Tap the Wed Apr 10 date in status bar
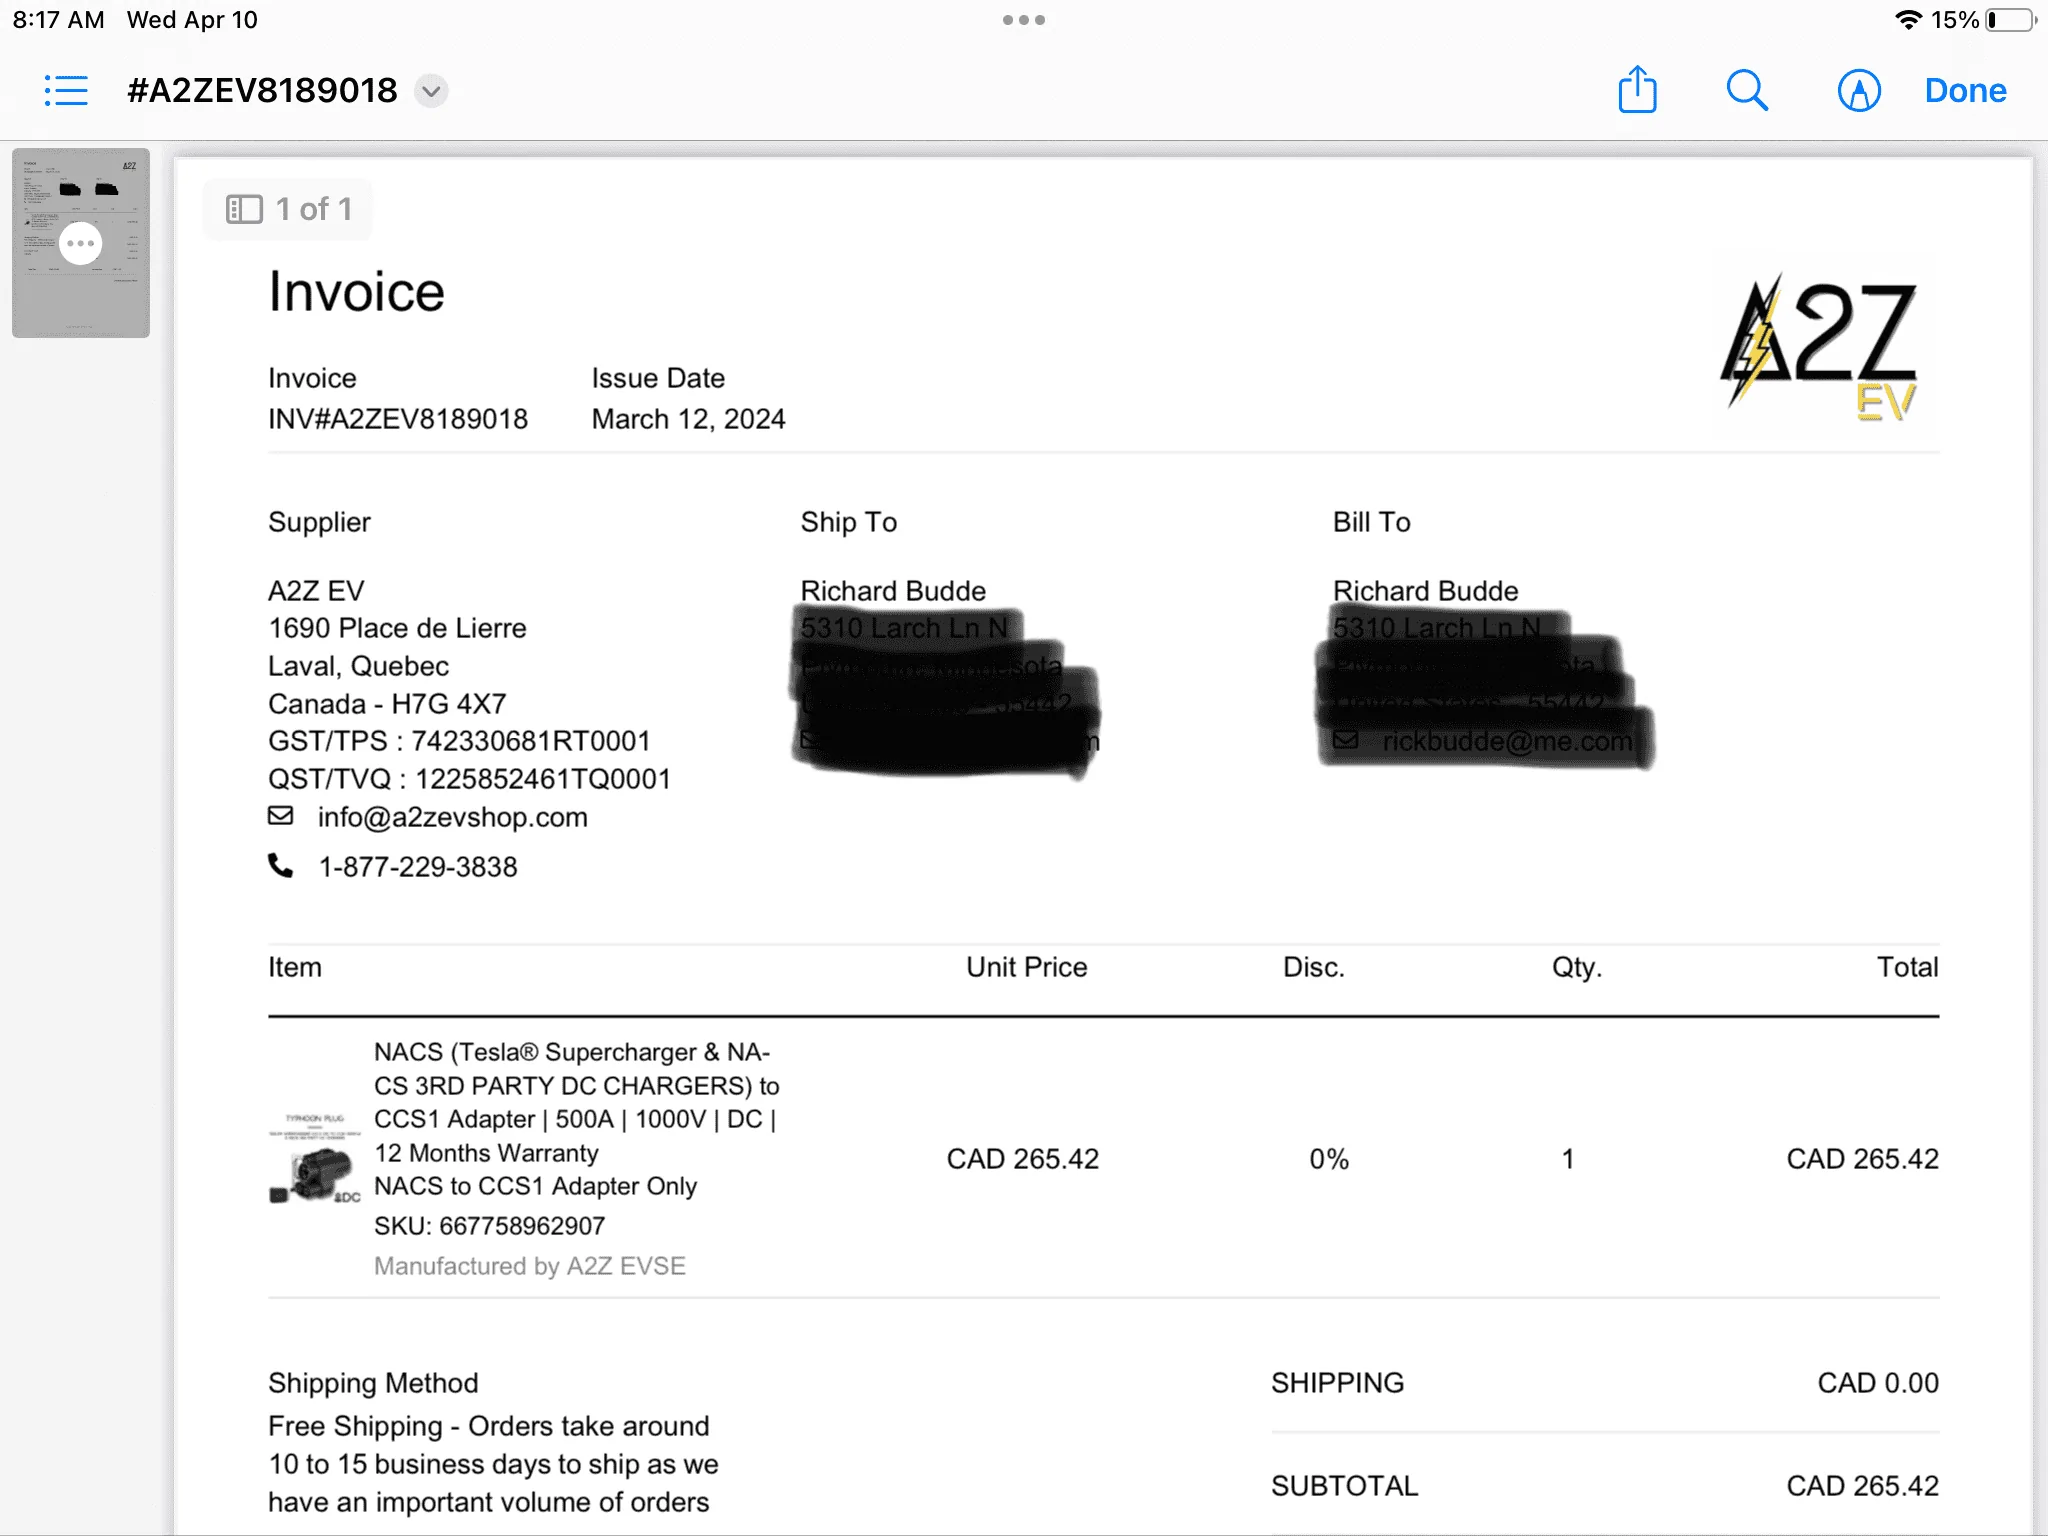The height and width of the screenshot is (1536, 2048). [x=192, y=20]
